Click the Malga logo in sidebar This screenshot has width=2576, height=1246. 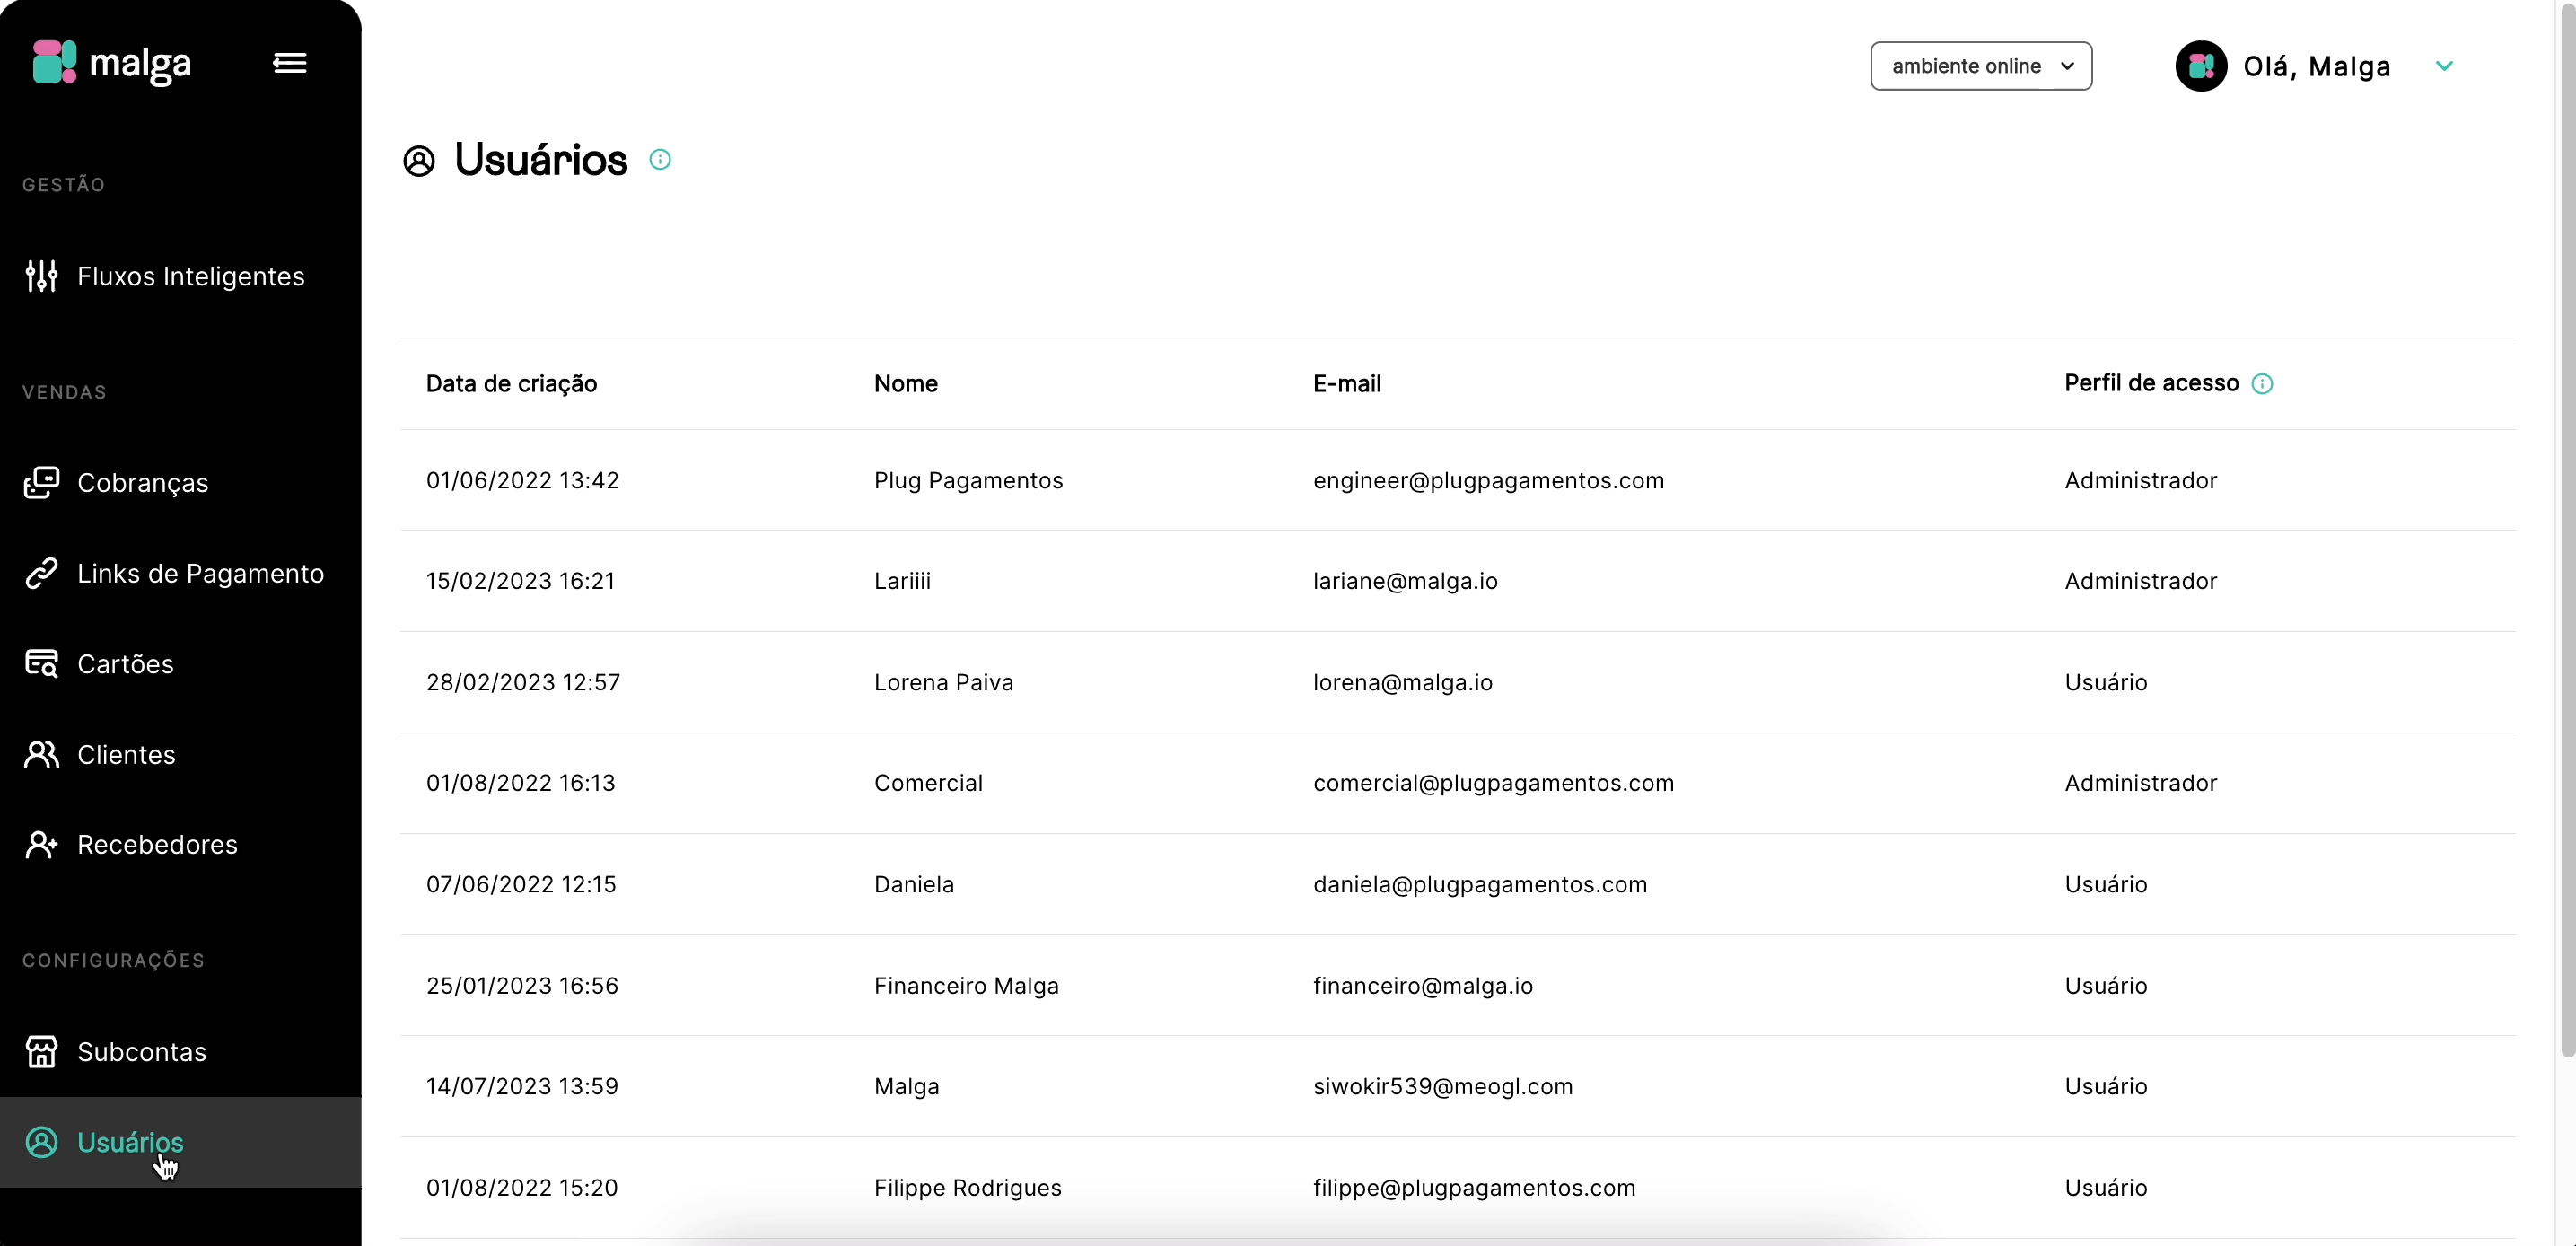tap(111, 63)
